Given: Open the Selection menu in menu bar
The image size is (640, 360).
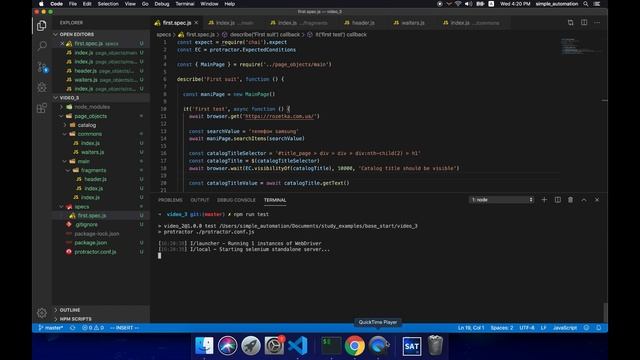Looking at the screenshot, I should coord(108,4).
